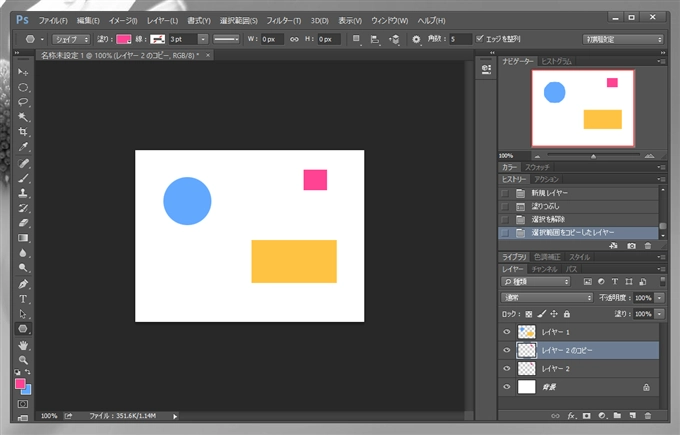Viewport: 680px width, 435px height.
Task: Select the Hand tool
Action: pos(23,345)
